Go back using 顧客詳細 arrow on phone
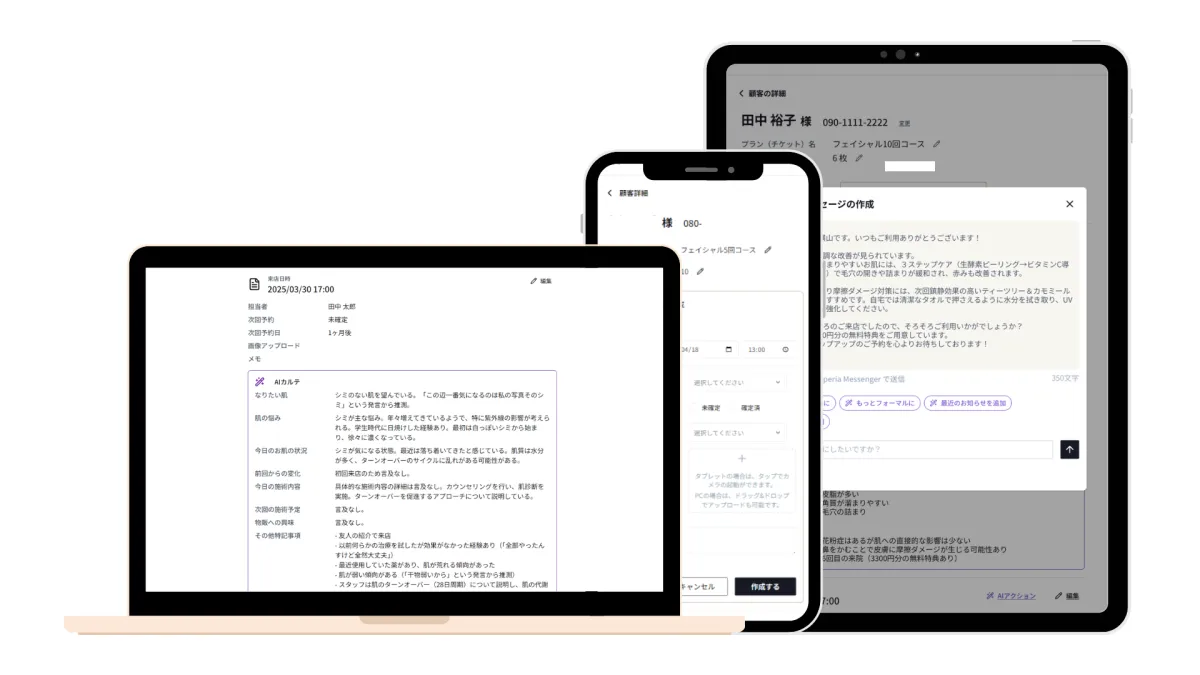Screen dimensions: 1200x675 click(610, 193)
